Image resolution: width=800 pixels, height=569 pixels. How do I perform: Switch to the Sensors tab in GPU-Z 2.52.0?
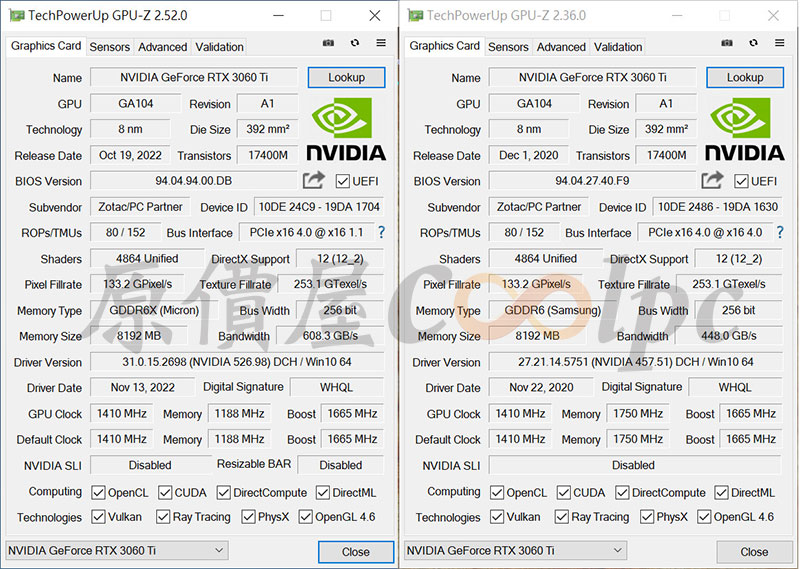click(x=109, y=47)
